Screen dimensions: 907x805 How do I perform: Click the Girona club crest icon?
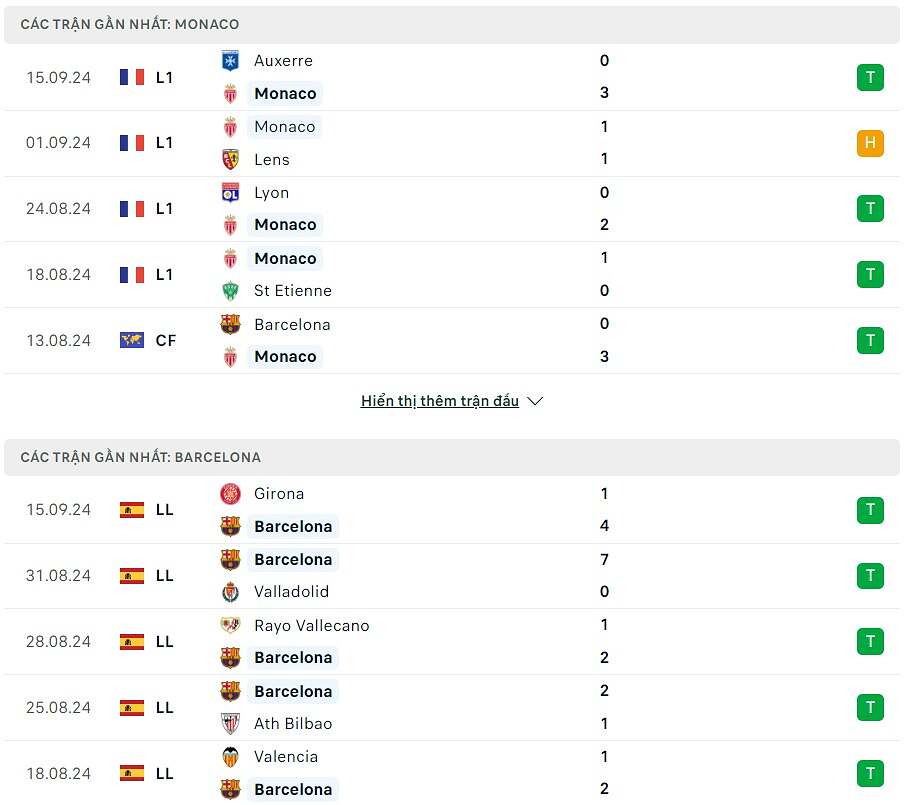tap(230, 494)
